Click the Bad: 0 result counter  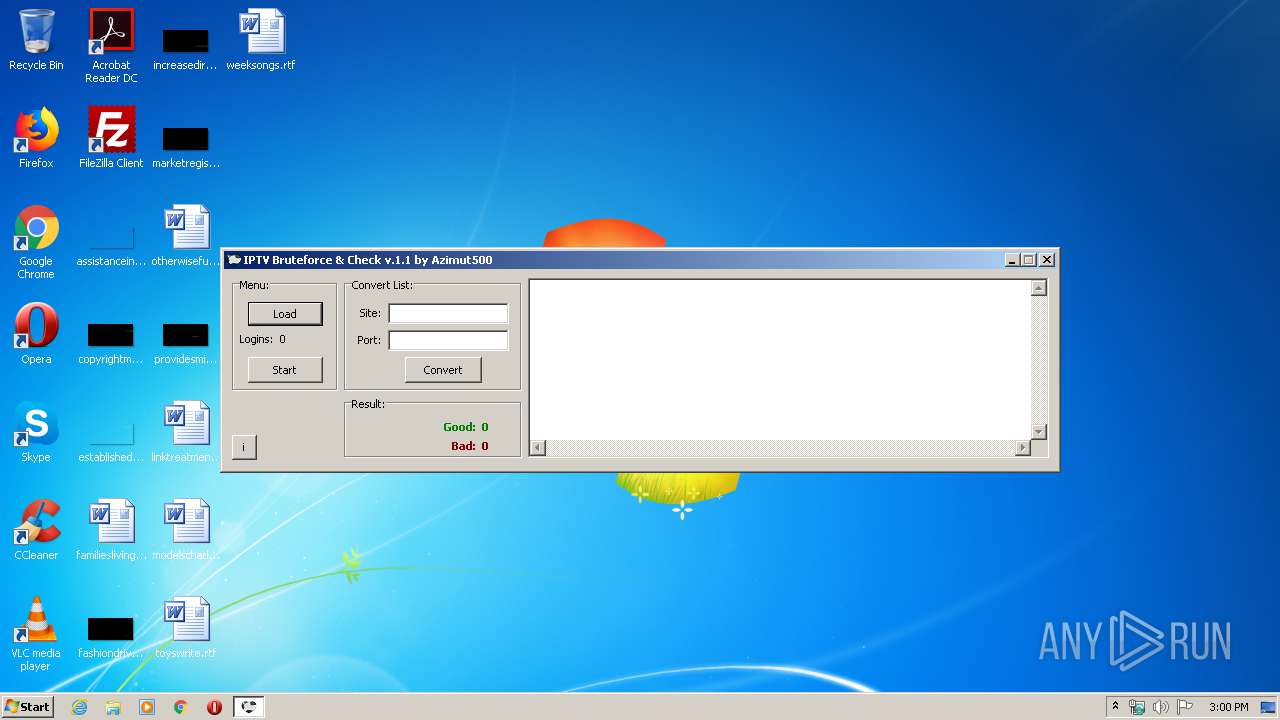pos(470,446)
